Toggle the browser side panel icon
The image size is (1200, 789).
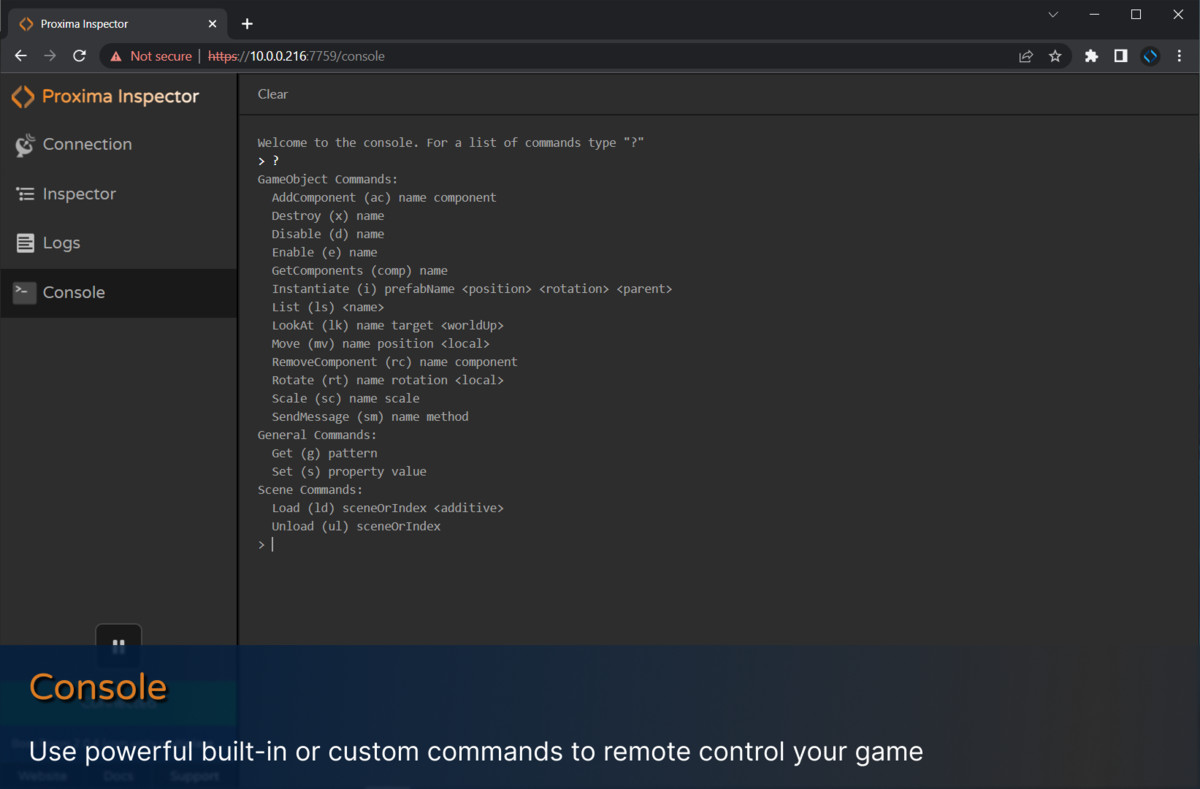(1121, 56)
